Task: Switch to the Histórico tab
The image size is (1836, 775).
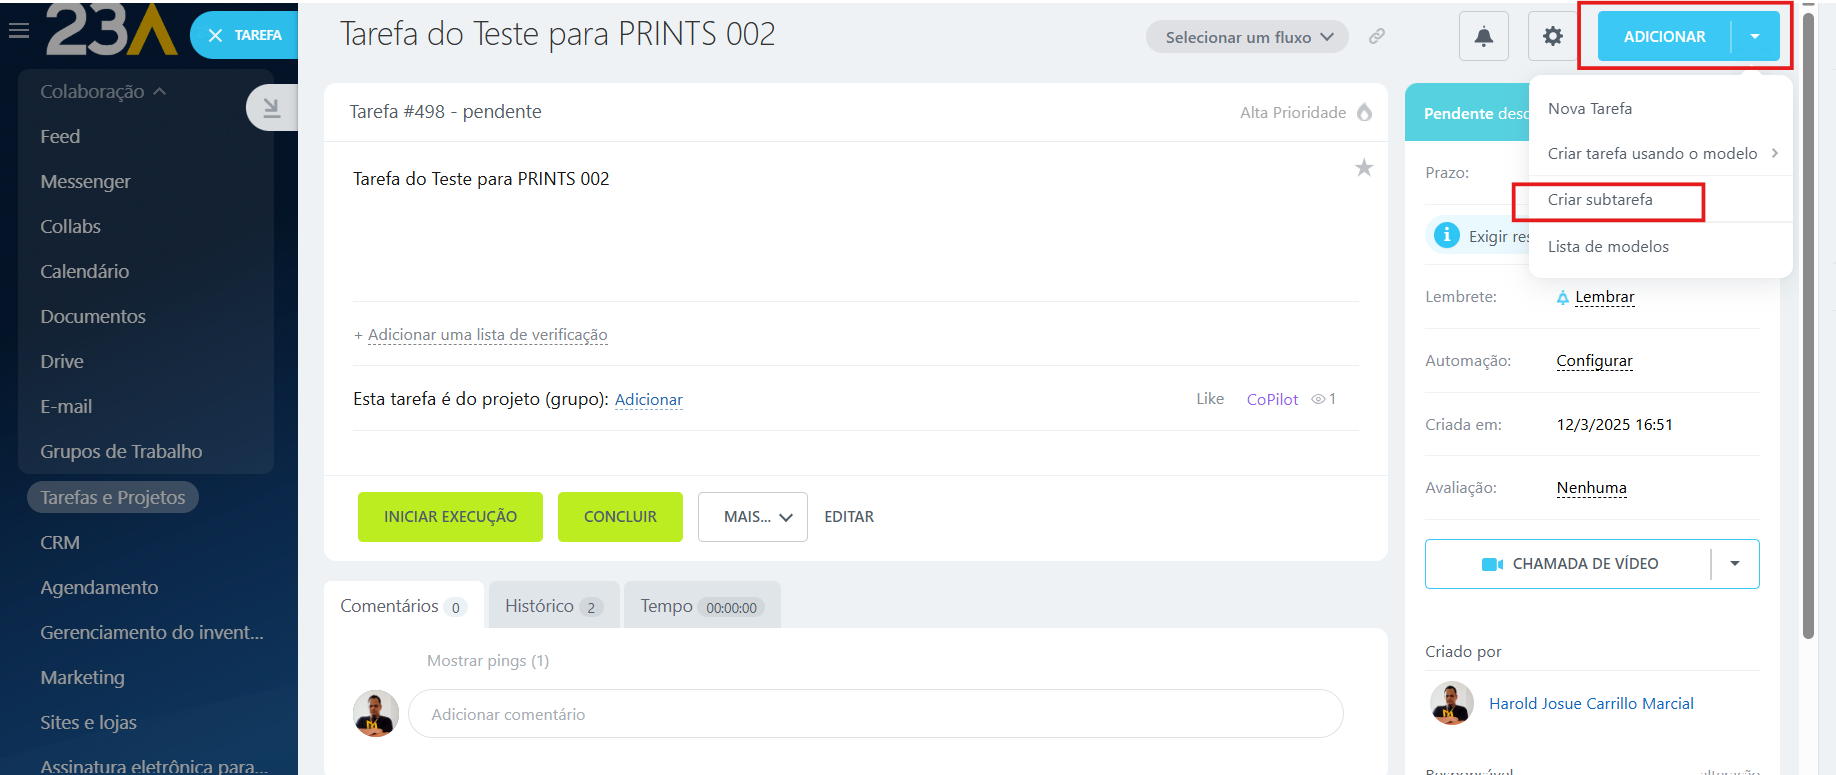Action: pos(553,606)
